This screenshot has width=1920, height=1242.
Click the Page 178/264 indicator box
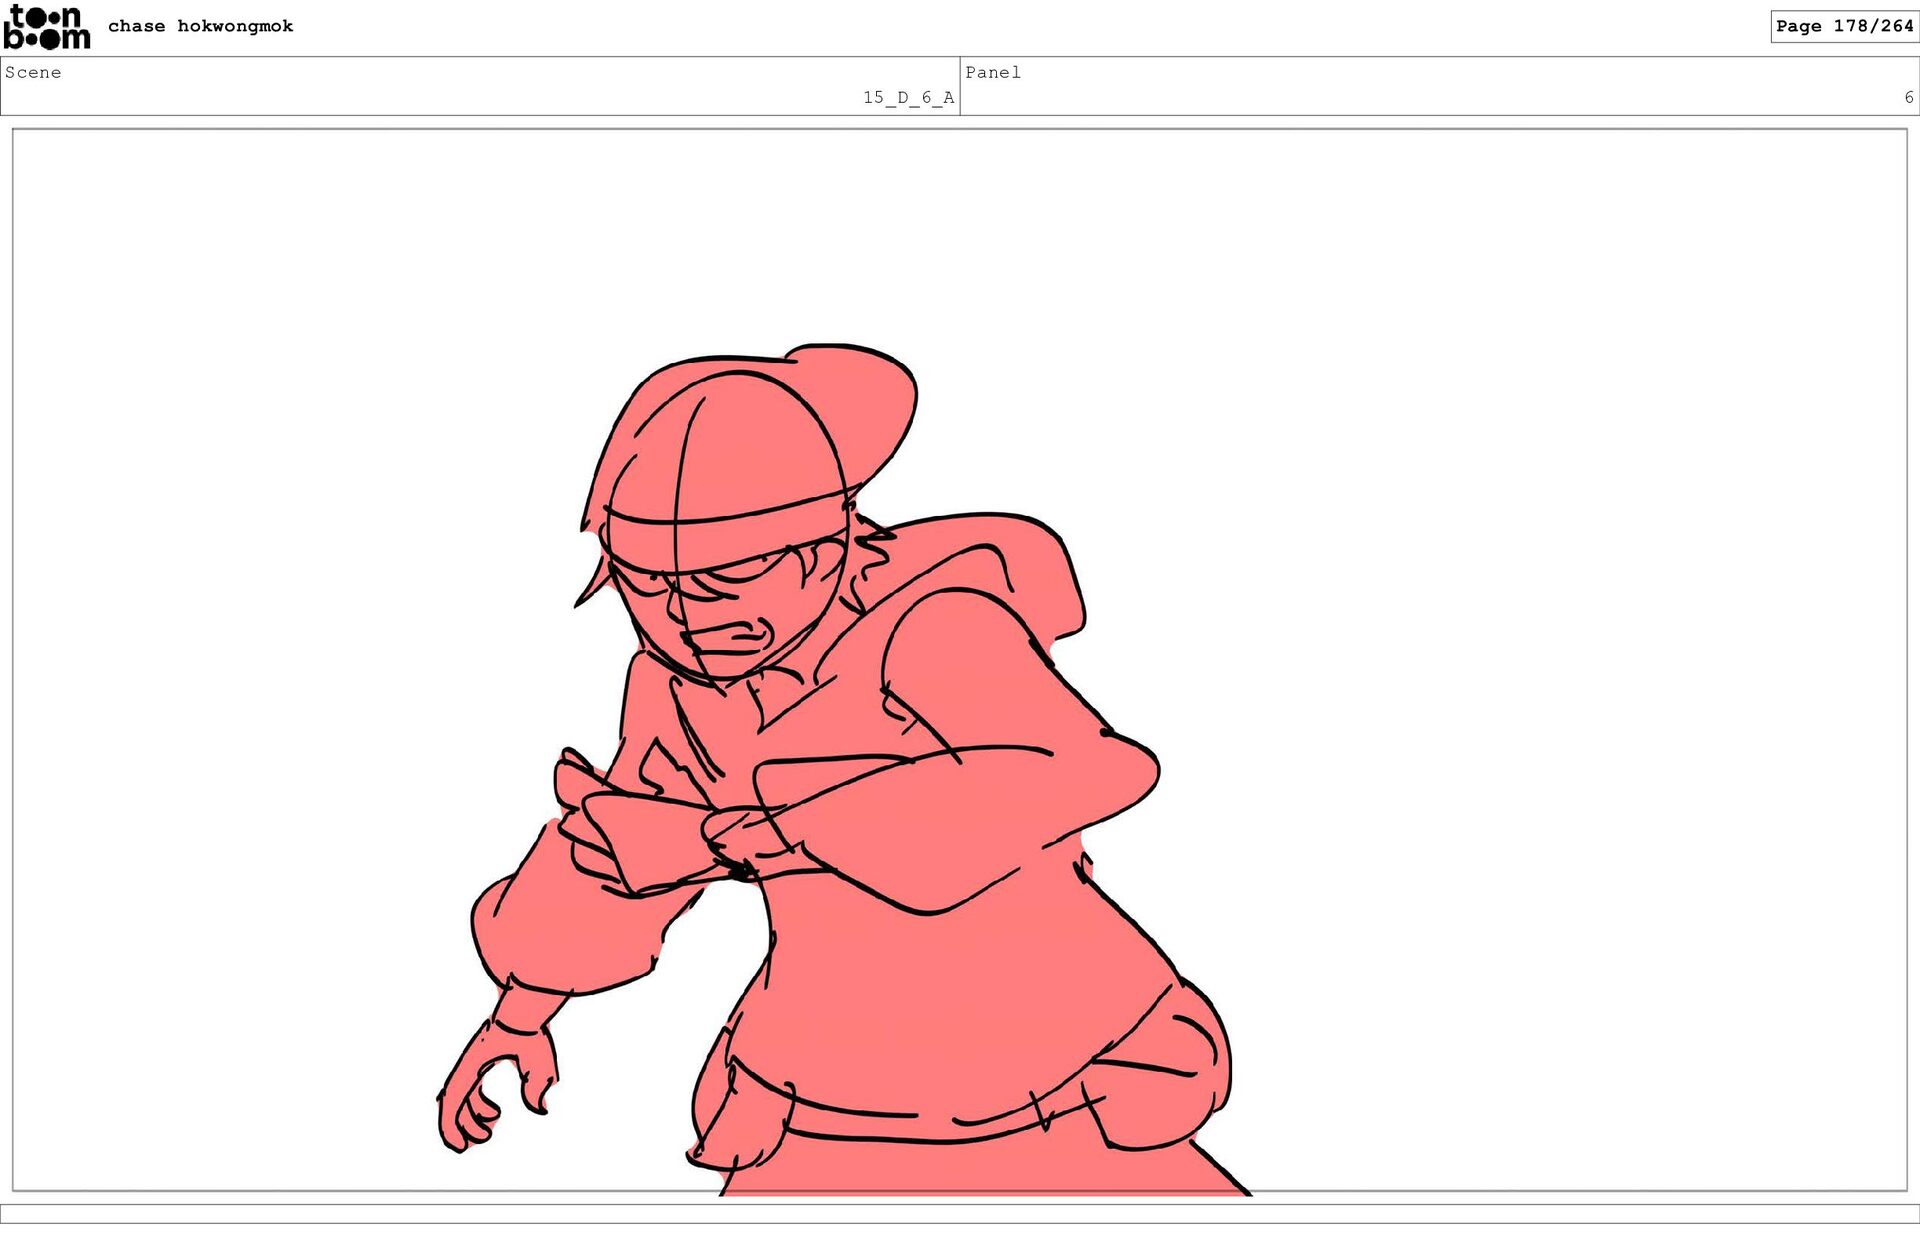click(1843, 26)
